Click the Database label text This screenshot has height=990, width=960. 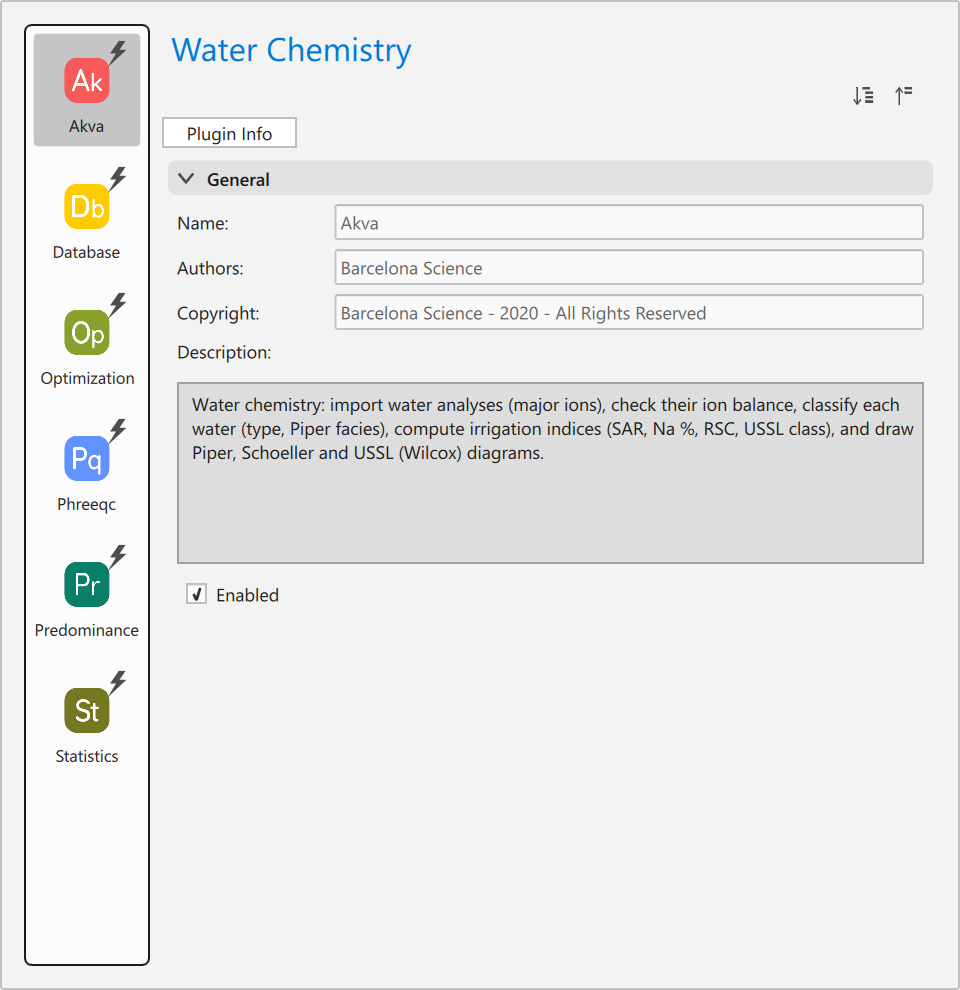pos(87,252)
